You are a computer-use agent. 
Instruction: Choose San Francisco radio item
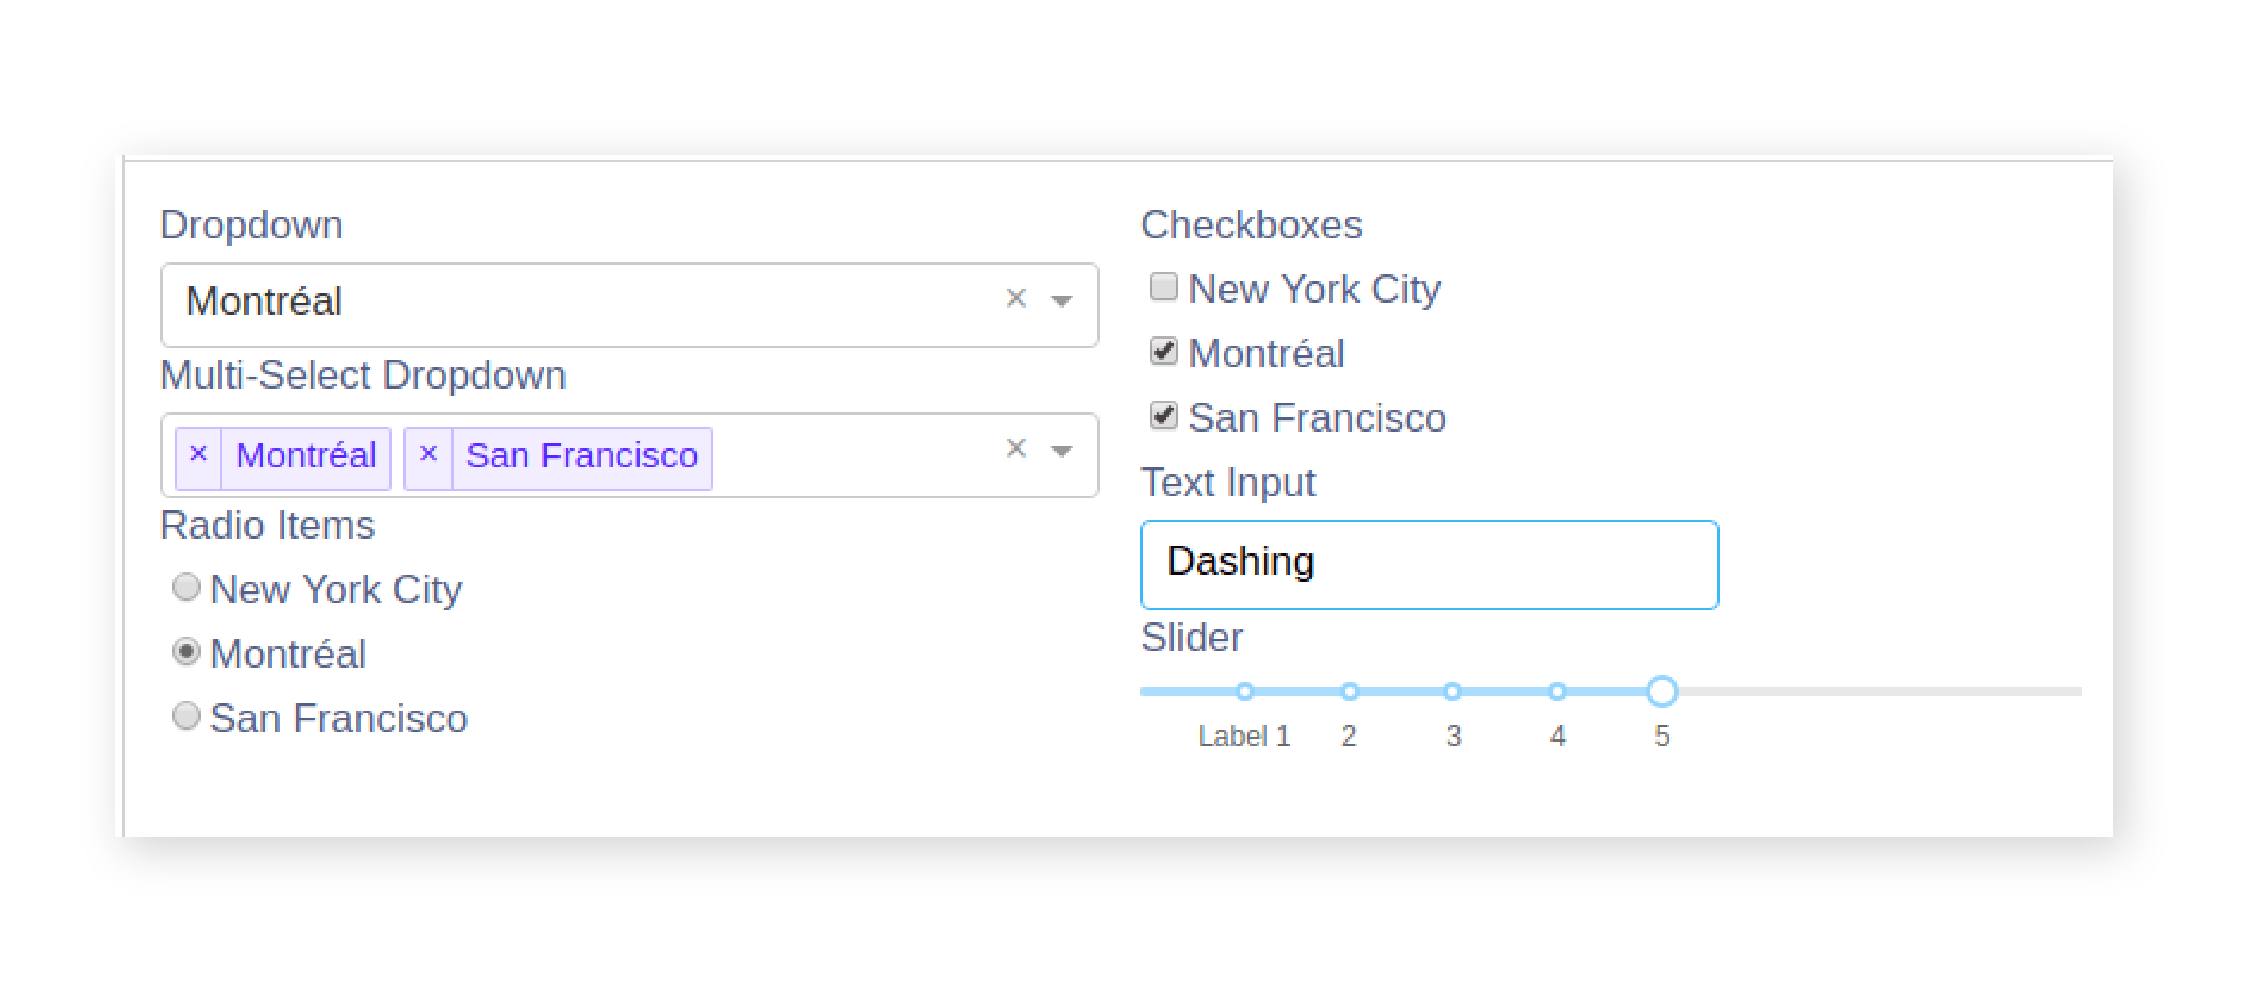(186, 716)
